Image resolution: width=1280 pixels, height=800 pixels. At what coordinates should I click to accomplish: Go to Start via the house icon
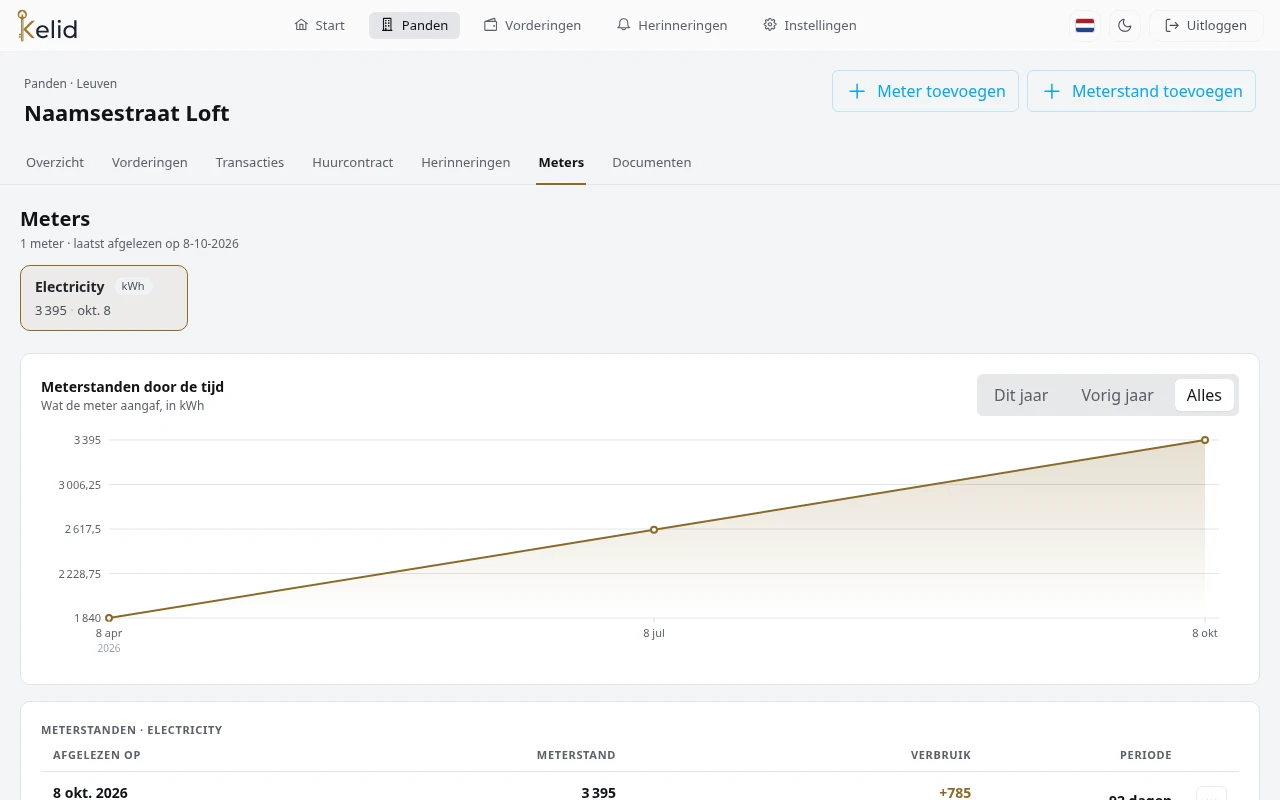click(319, 25)
